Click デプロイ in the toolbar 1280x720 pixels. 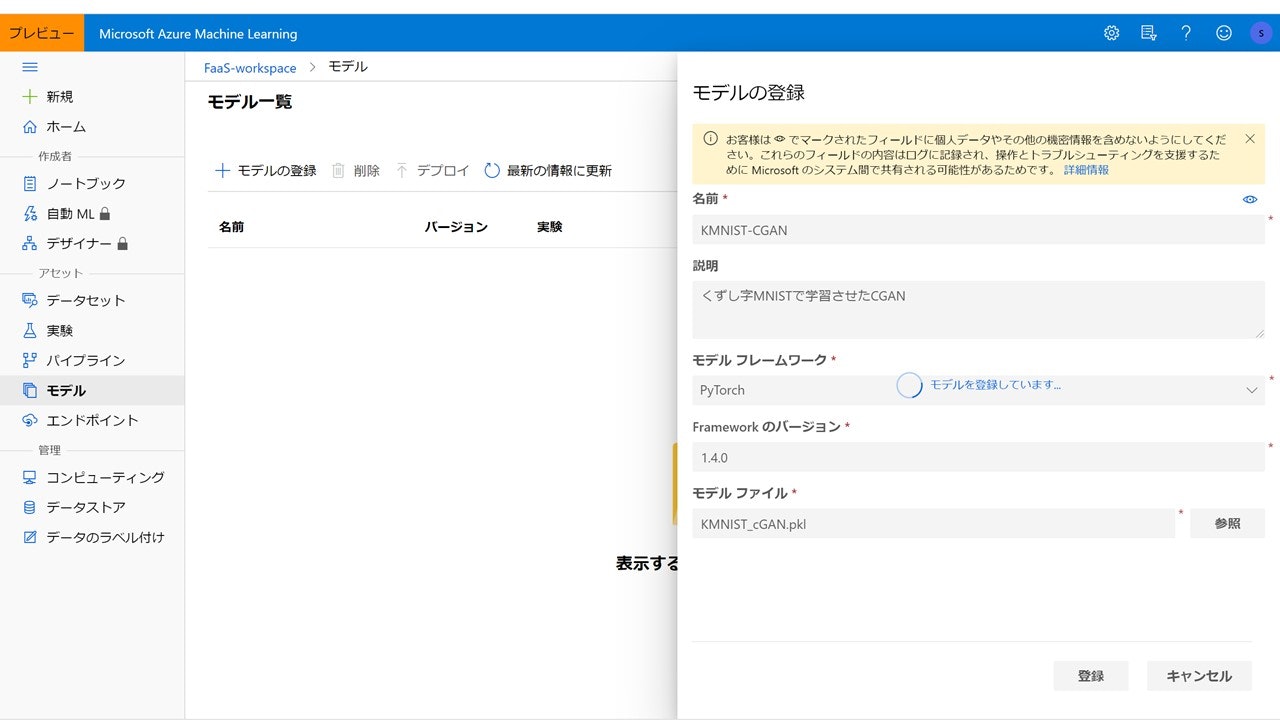click(x=432, y=171)
